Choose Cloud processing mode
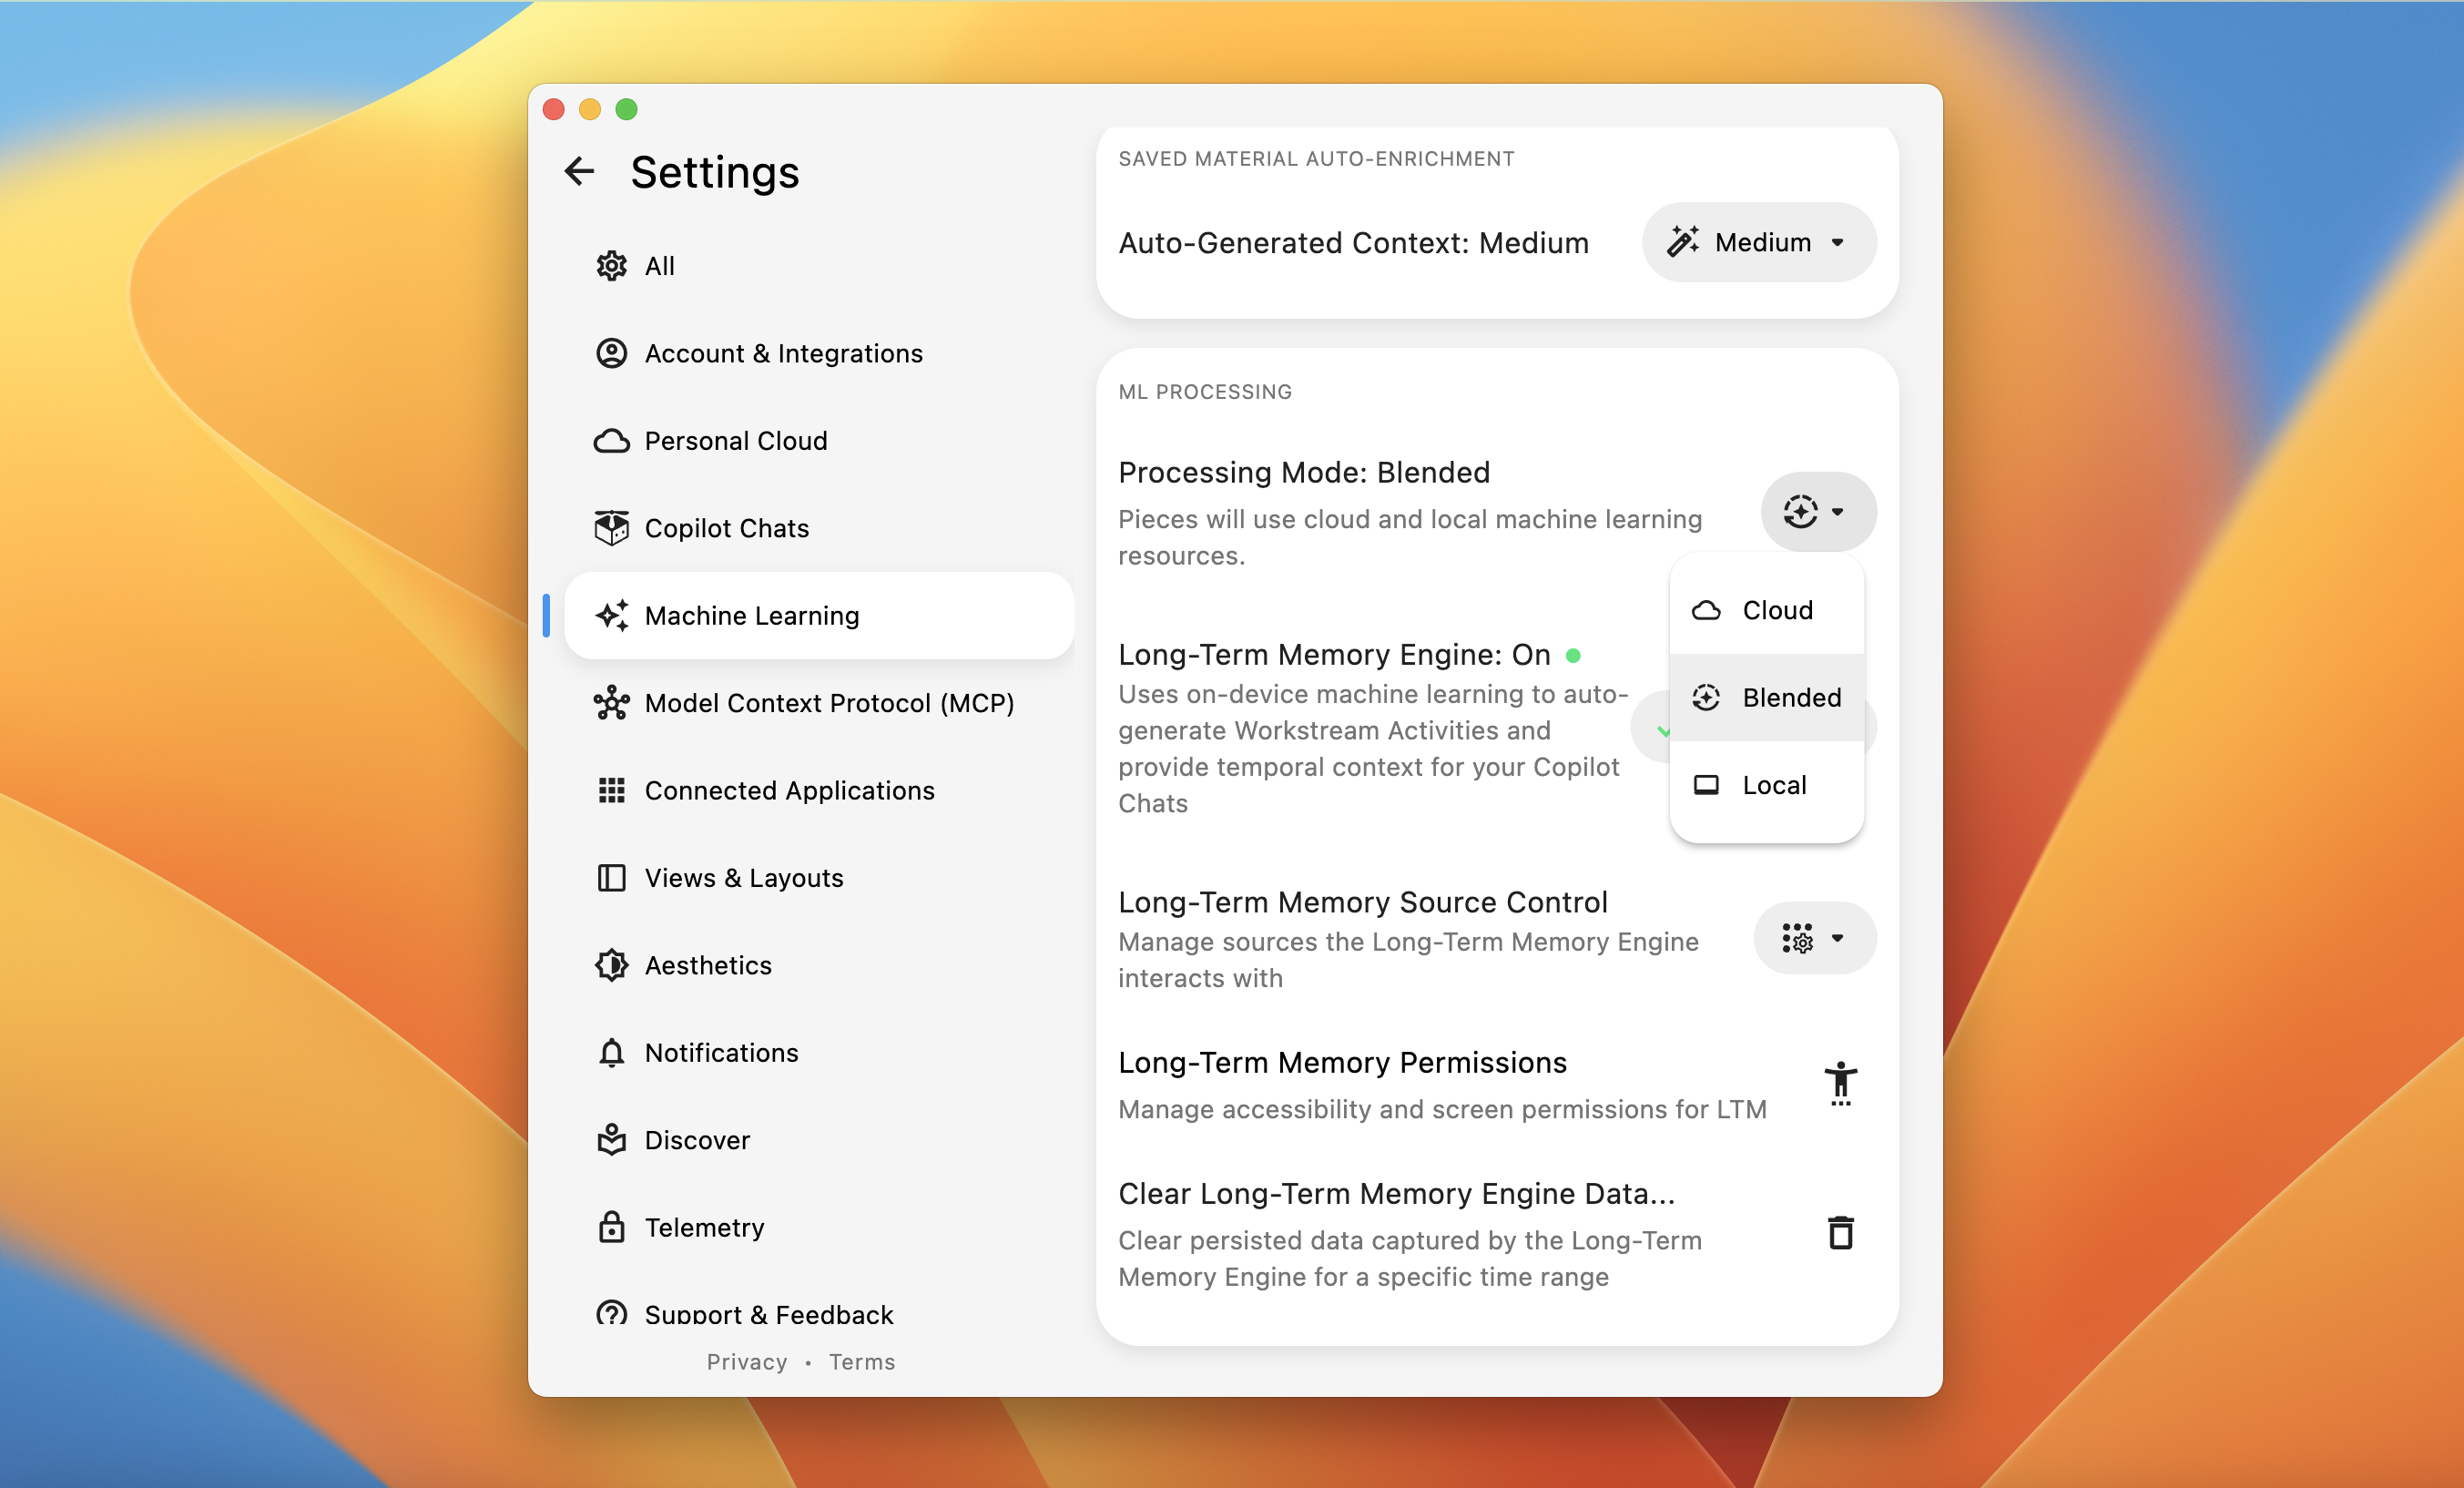The width and height of the screenshot is (2464, 1488). pos(1766,610)
